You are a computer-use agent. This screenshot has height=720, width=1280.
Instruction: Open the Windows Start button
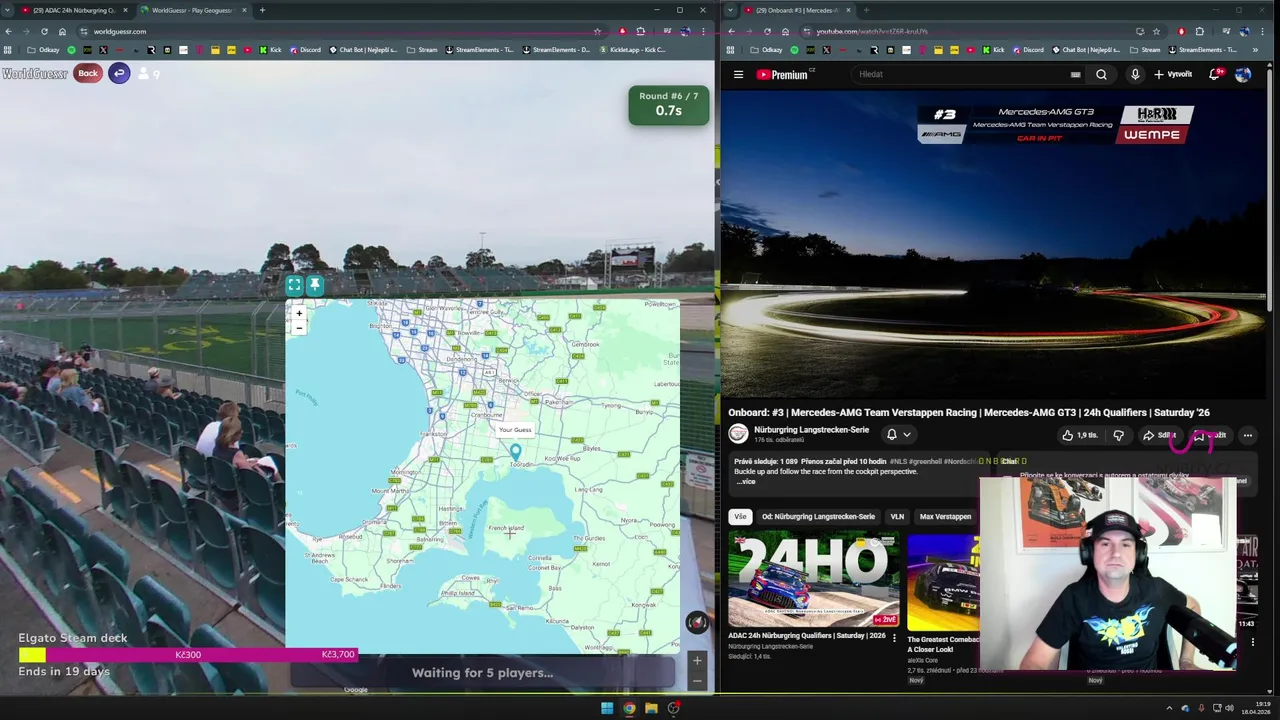pyautogui.click(x=606, y=708)
